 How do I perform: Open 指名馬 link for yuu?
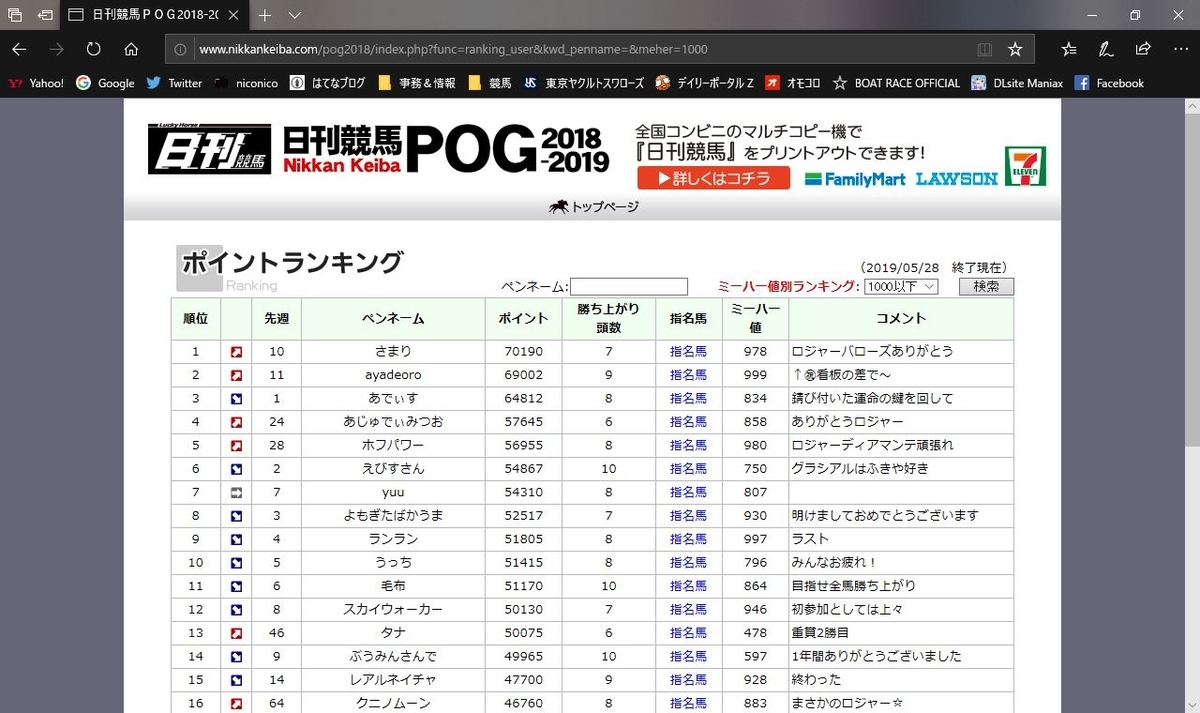point(688,492)
